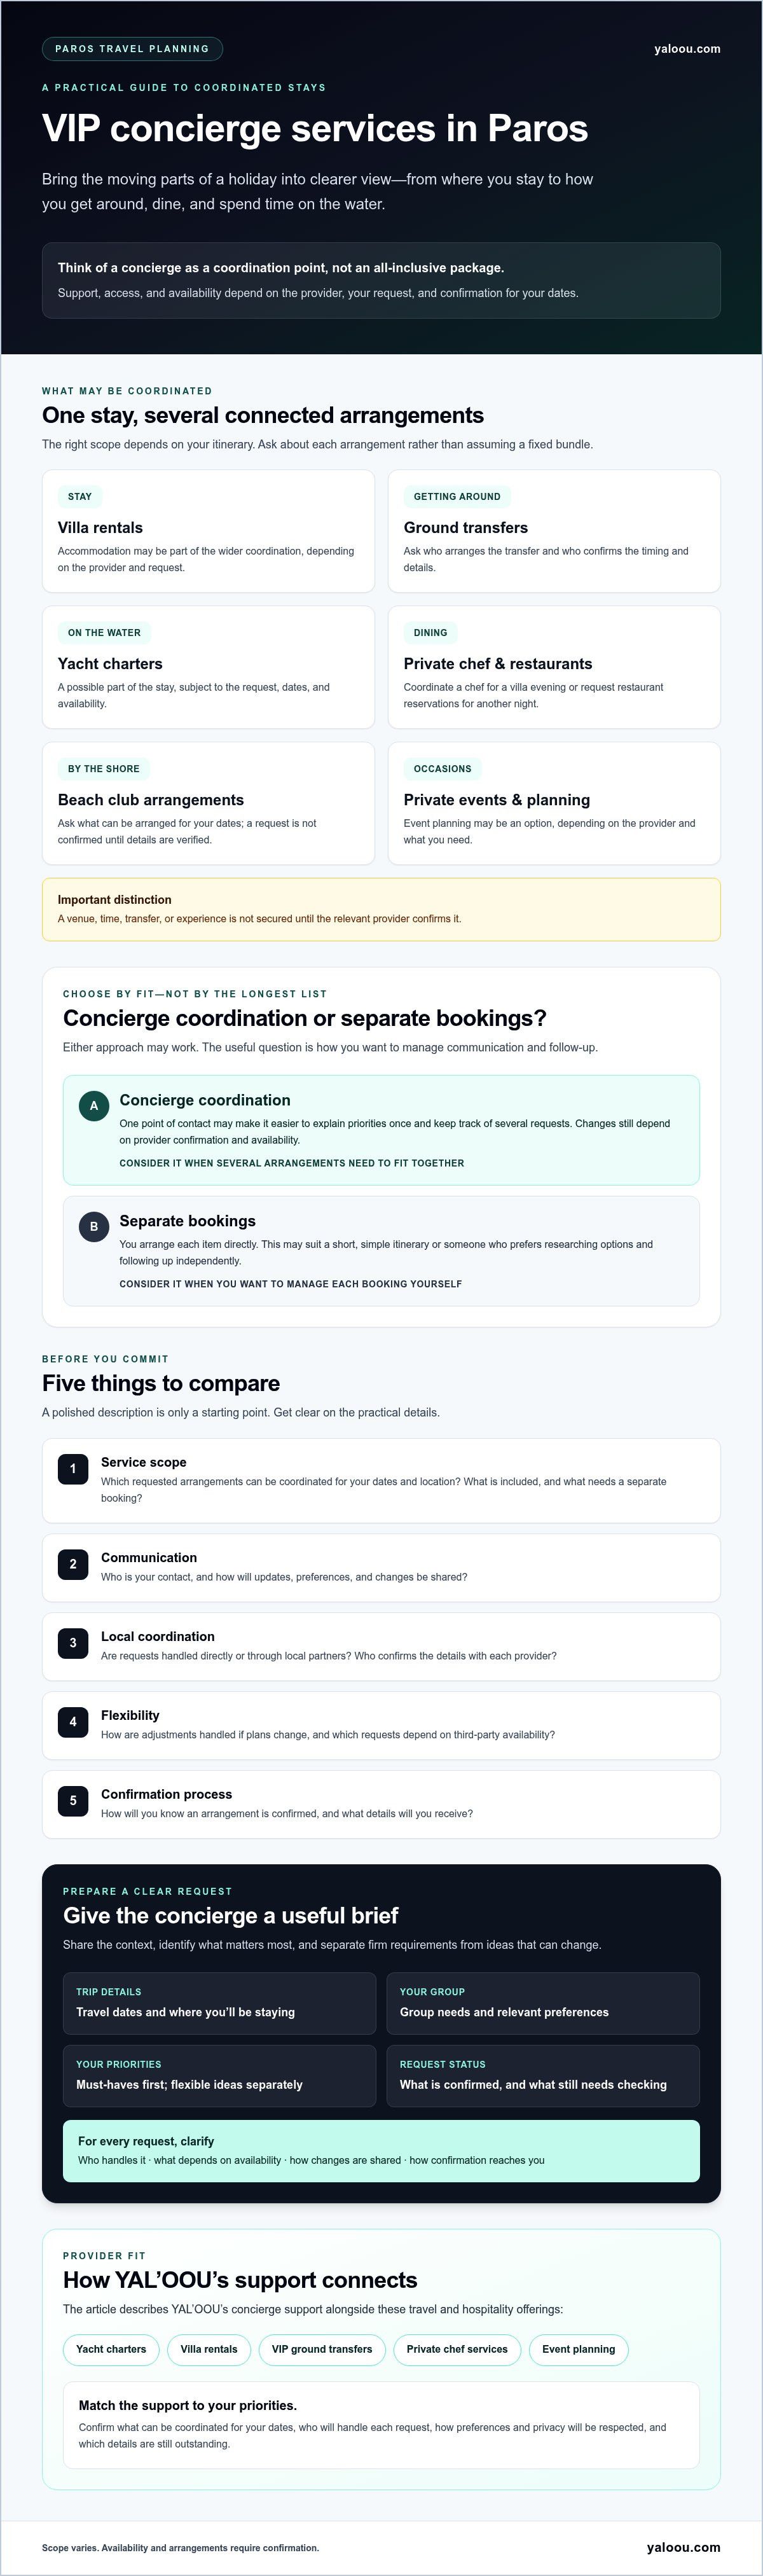Click the number 3 badge beside Local coordination
The width and height of the screenshot is (763, 2576).
click(73, 1643)
